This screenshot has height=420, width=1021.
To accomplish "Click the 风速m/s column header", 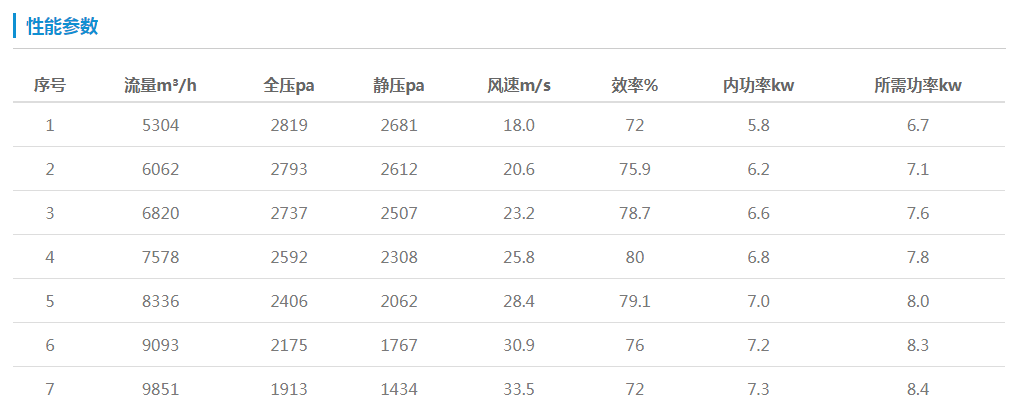I will [x=519, y=86].
